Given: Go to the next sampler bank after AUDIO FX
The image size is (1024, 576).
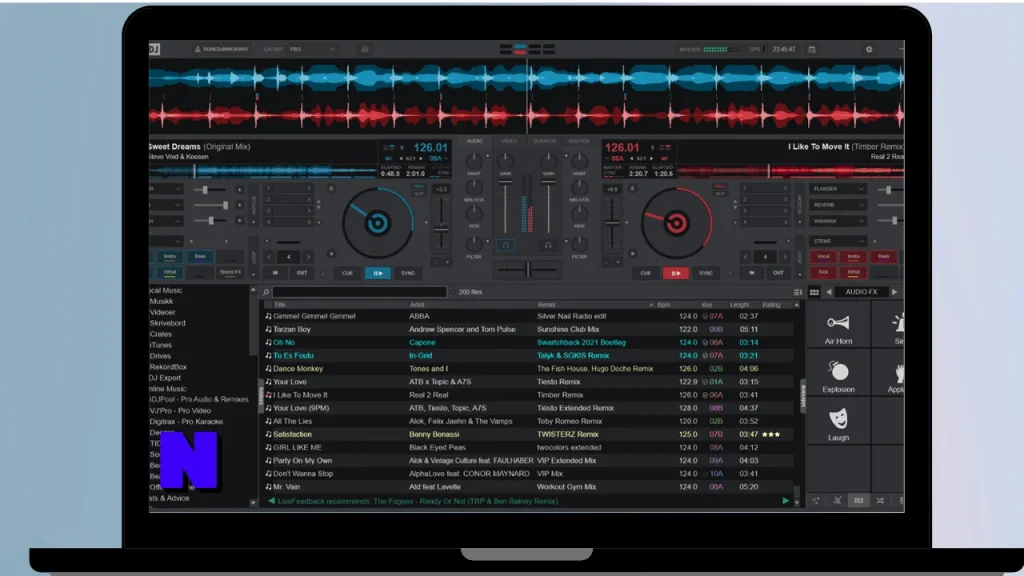Looking at the screenshot, I should pyautogui.click(x=894, y=292).
